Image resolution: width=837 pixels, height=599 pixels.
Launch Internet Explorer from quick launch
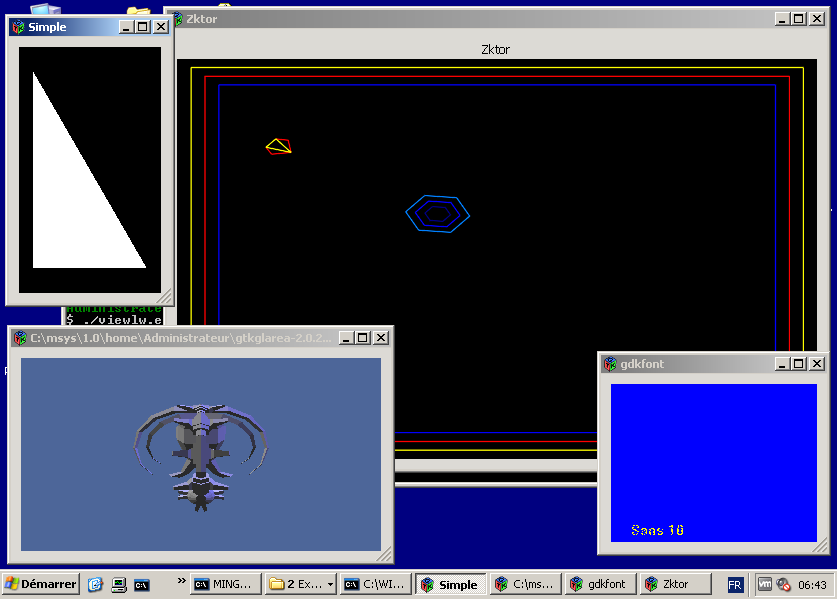(x=96, y=584)
